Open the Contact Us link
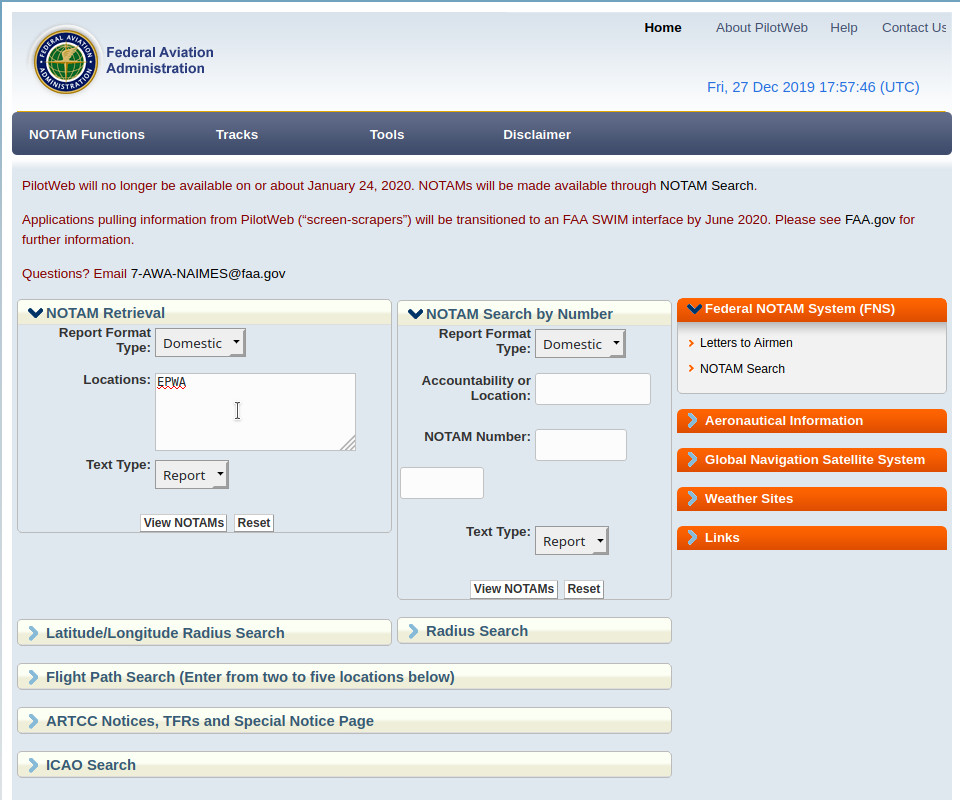The height and width of the screenshot is (800, 960). (x=914, y=28)
